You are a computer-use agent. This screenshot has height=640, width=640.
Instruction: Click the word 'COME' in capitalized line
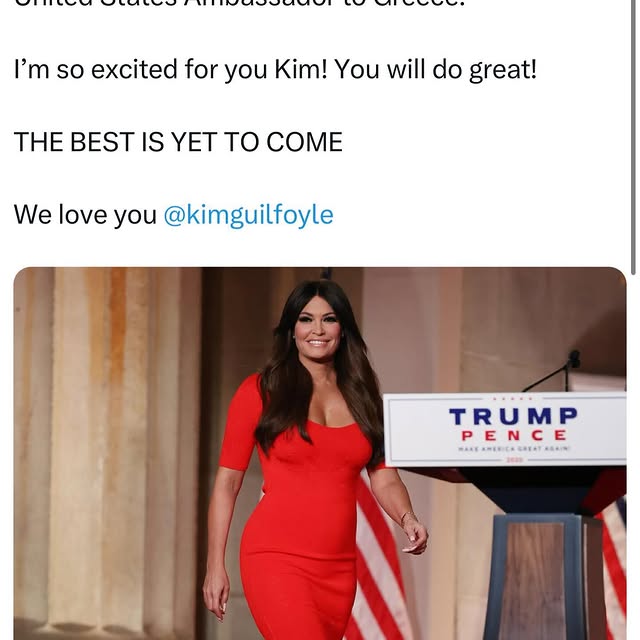304,142
